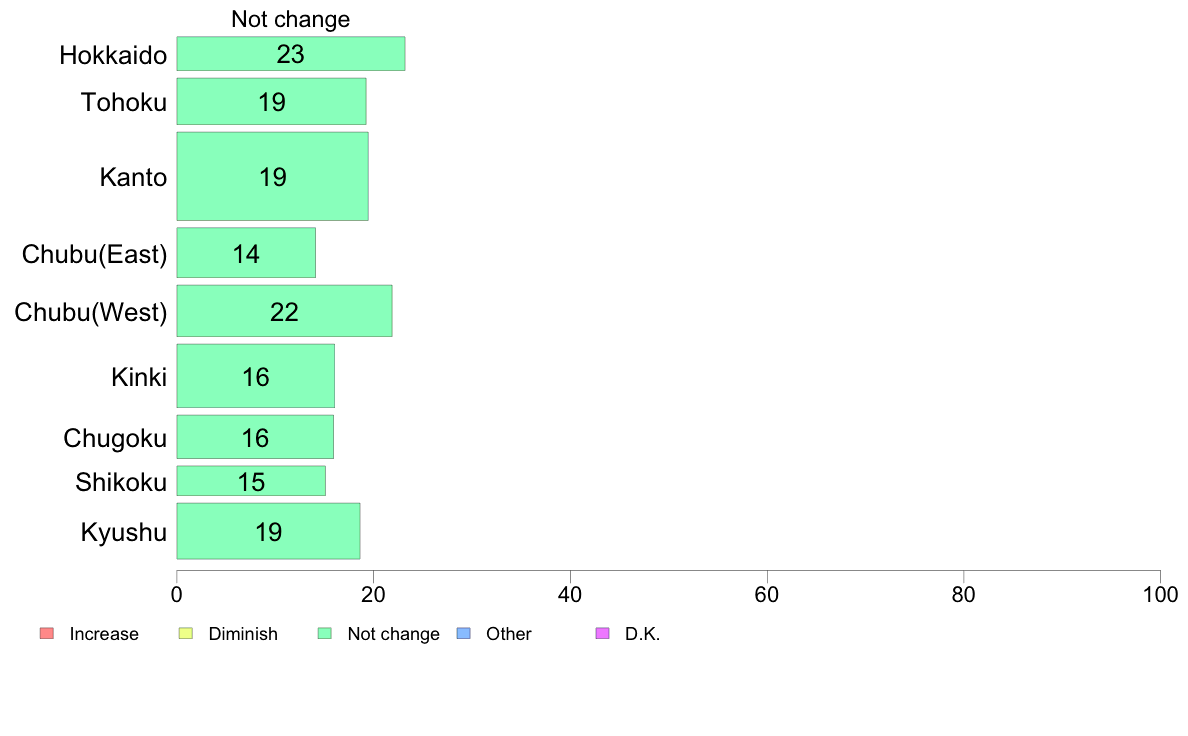Click the Hokkaido row label

pos(114,55)
